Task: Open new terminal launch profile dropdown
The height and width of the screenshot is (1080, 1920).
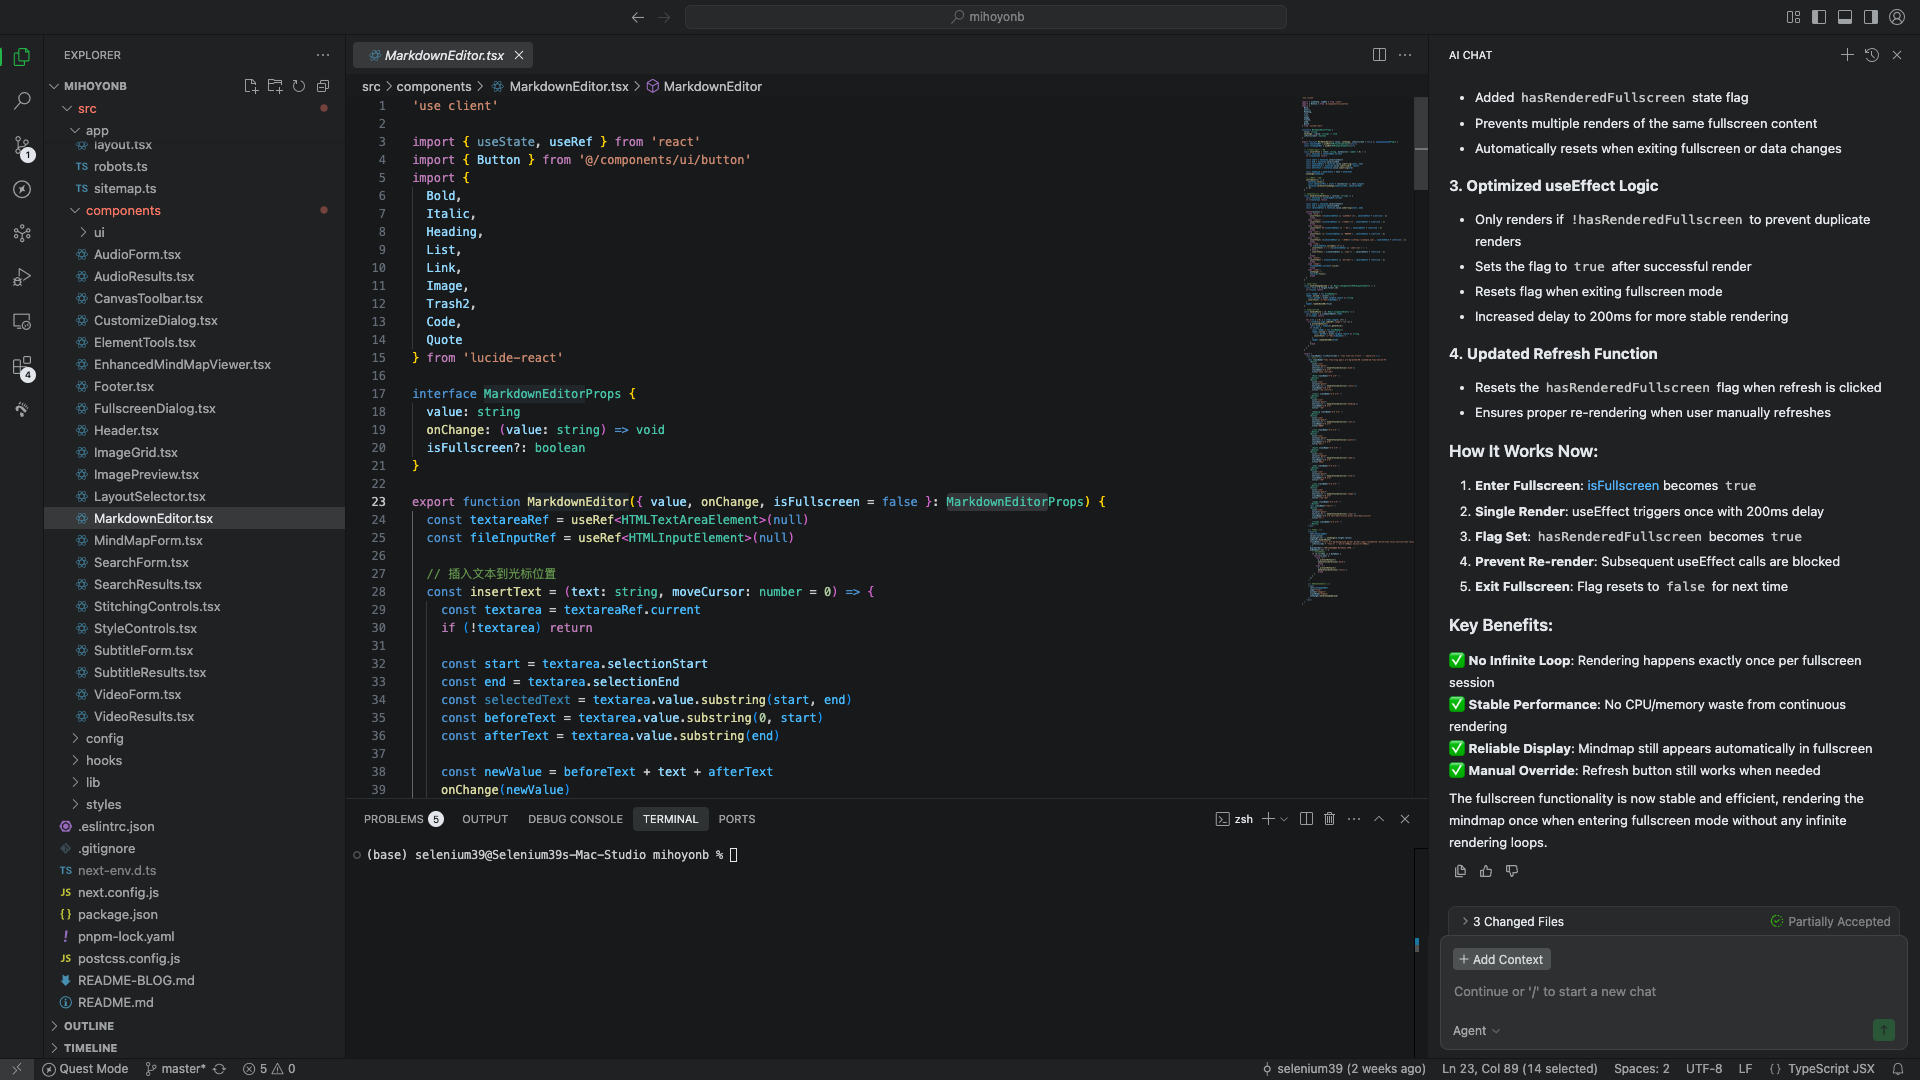Action: 1284,819
